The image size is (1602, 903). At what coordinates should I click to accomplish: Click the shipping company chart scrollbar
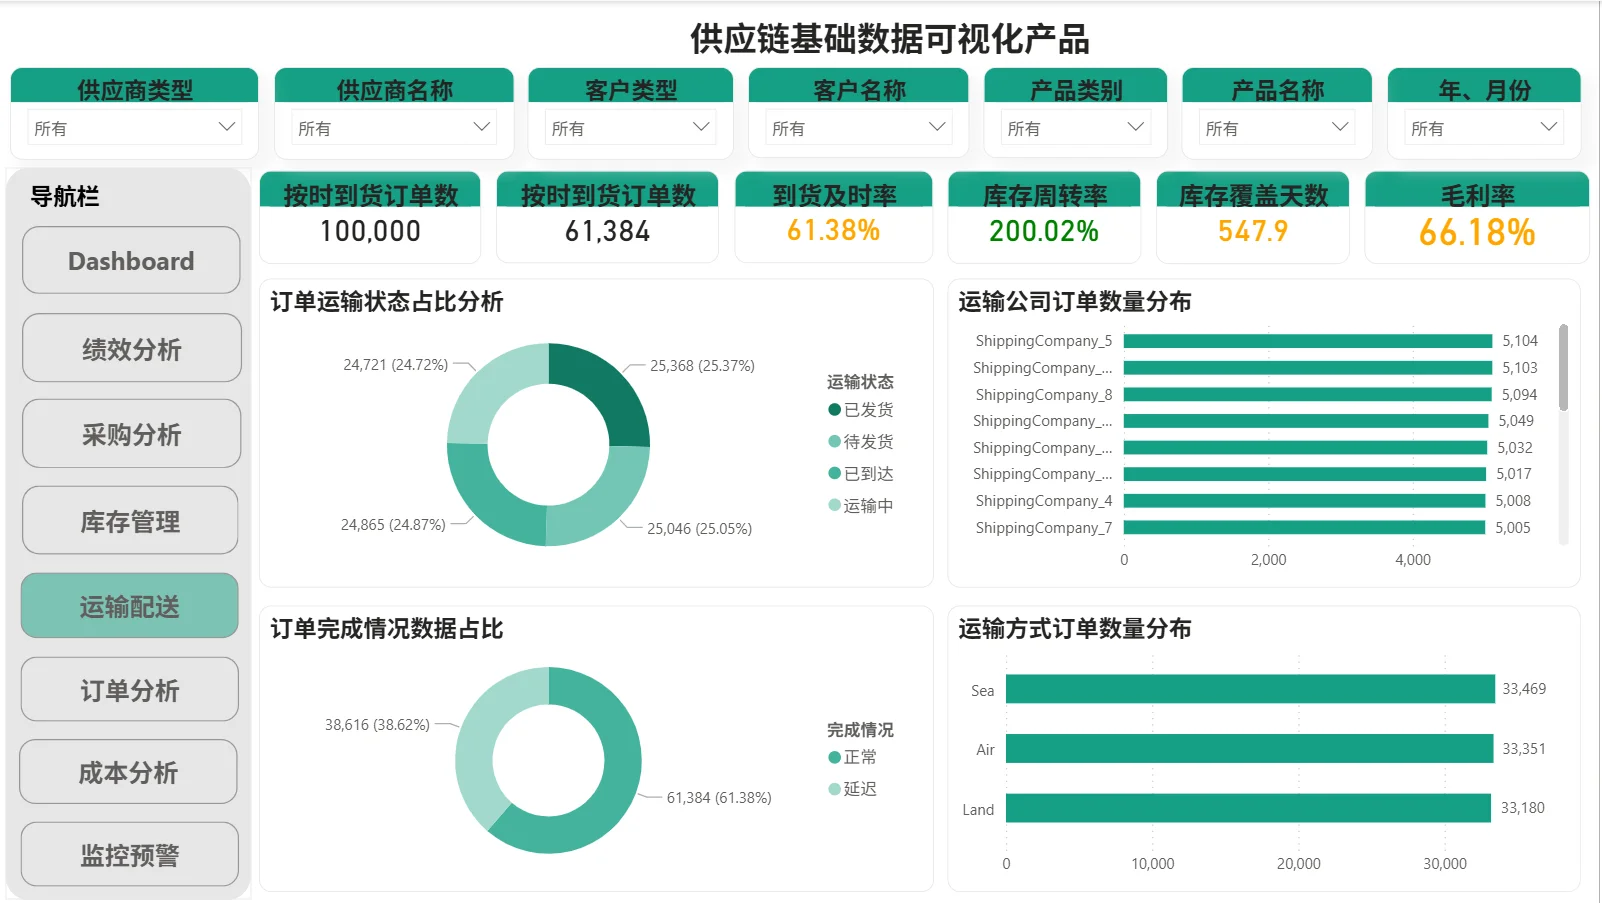tap(1563, 367)
